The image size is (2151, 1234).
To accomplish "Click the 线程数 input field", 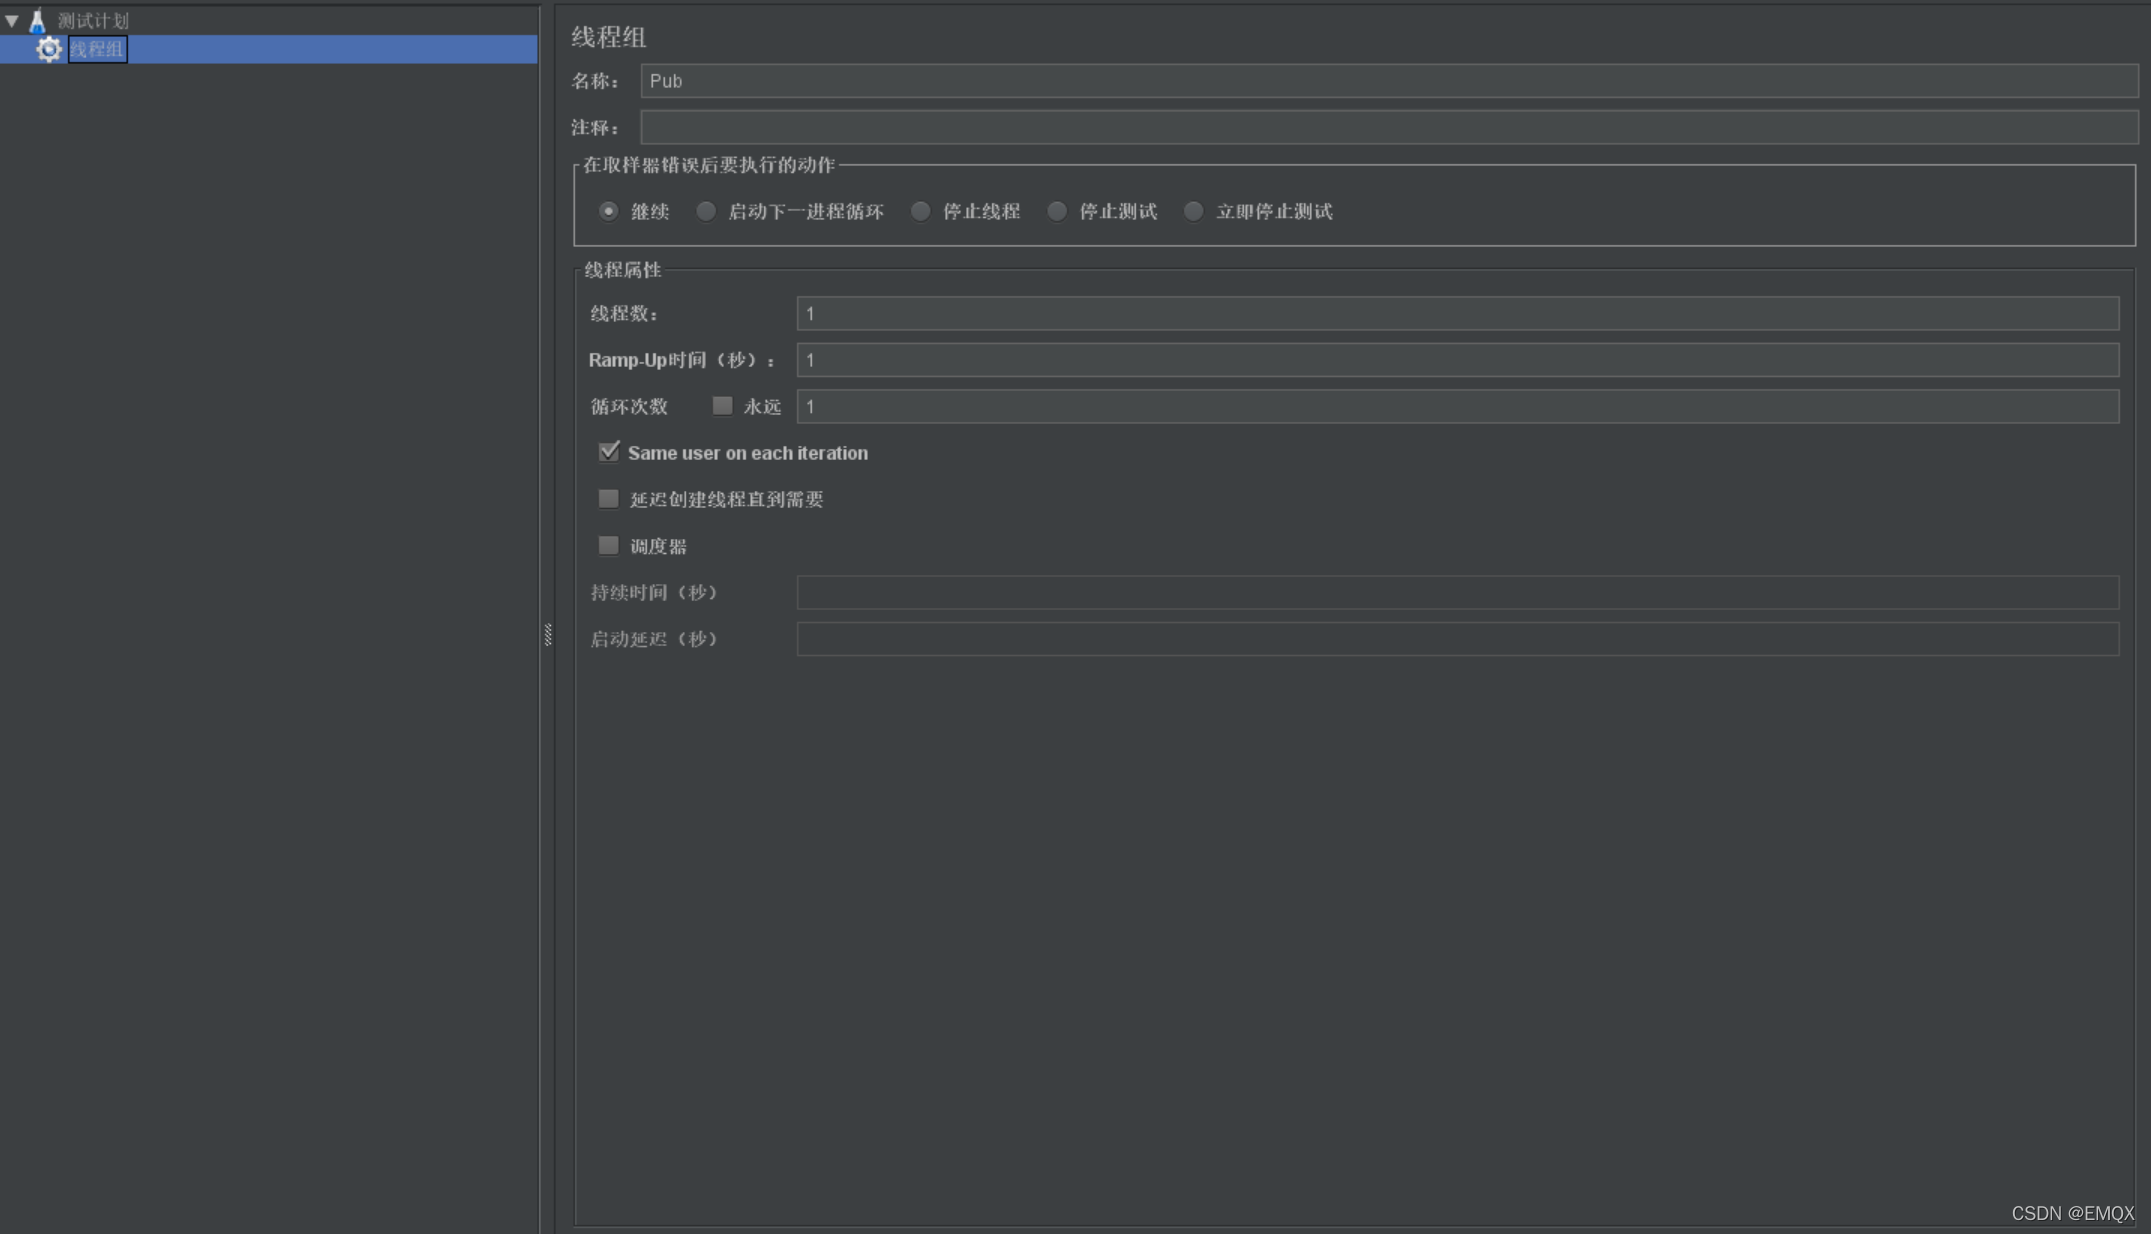I will click(x=1457, y=313).
